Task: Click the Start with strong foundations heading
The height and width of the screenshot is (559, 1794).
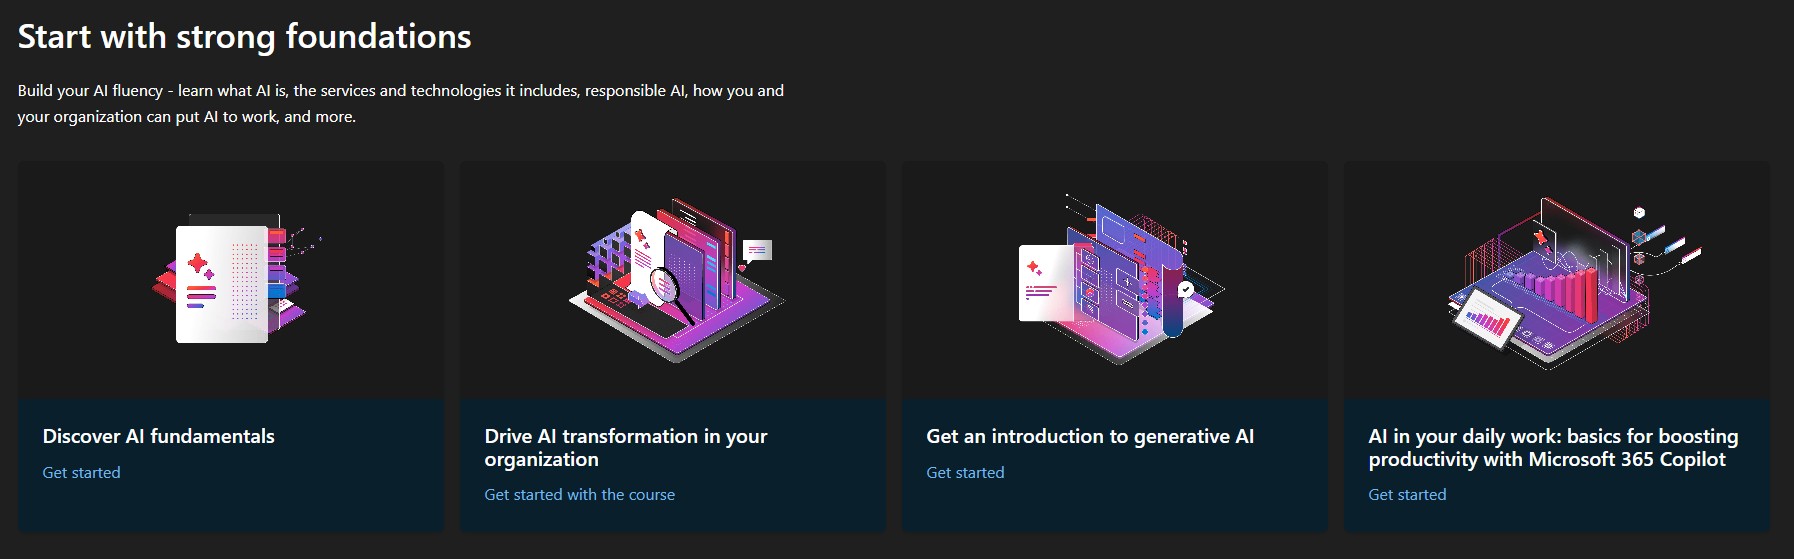Action: pyautogui.click(x=244, y=37)
